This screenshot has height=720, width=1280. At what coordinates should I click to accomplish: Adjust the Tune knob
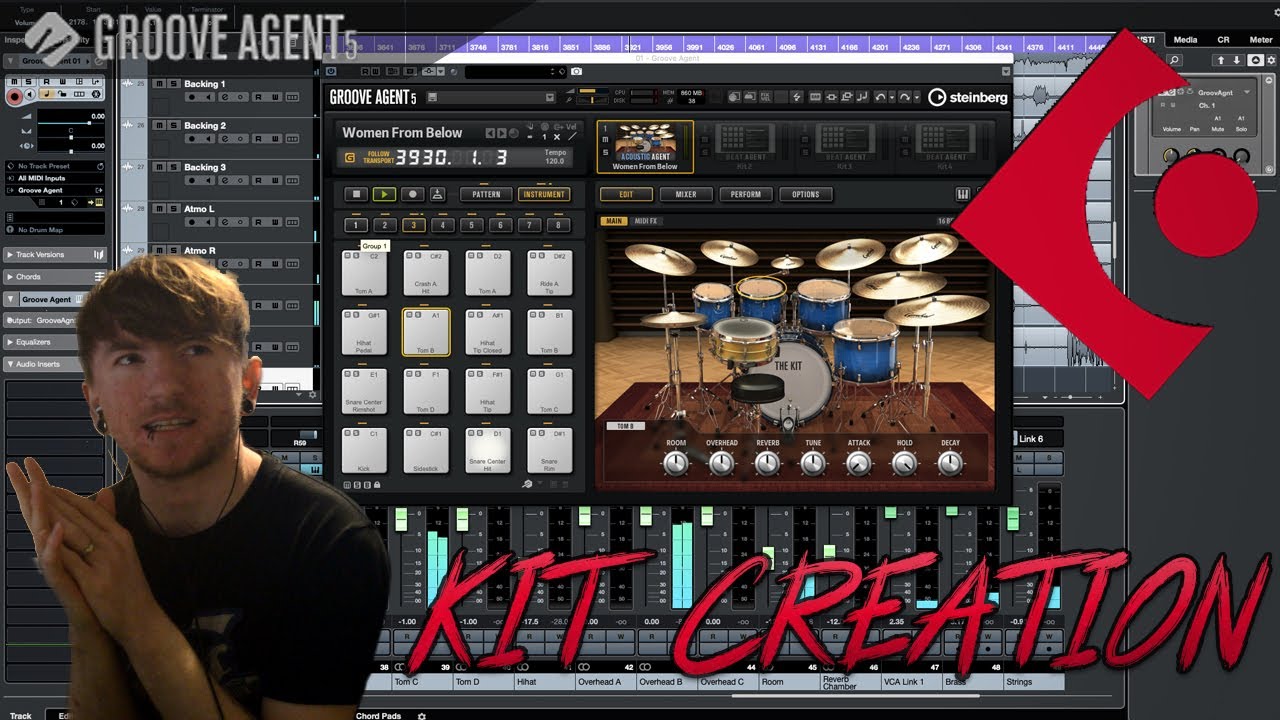point(813,463)
